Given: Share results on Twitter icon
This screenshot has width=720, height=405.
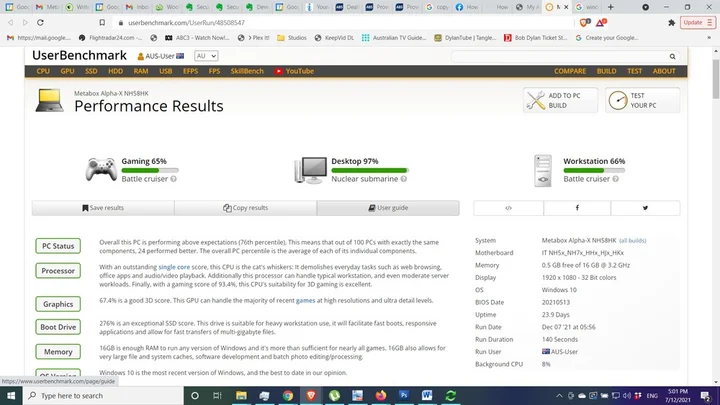Looking at the screenshot, I should coord(645,208).
